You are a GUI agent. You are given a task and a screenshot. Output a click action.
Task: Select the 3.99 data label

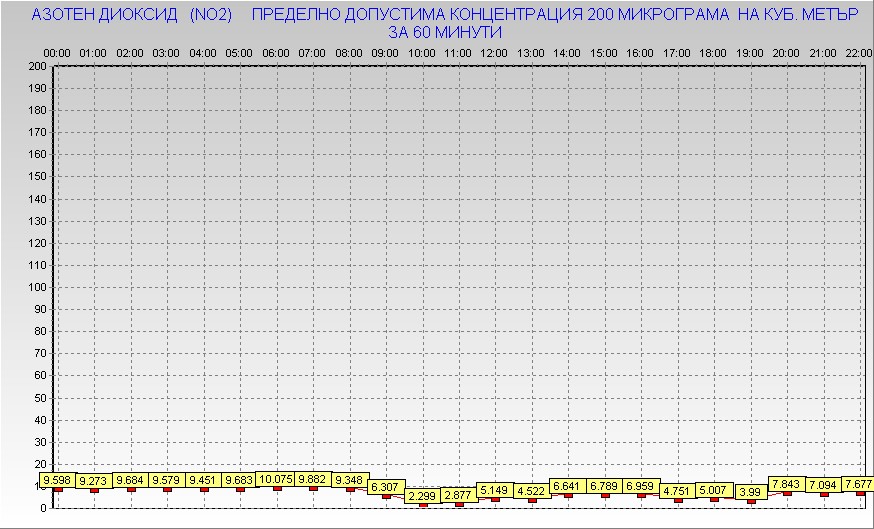point(751,492)
